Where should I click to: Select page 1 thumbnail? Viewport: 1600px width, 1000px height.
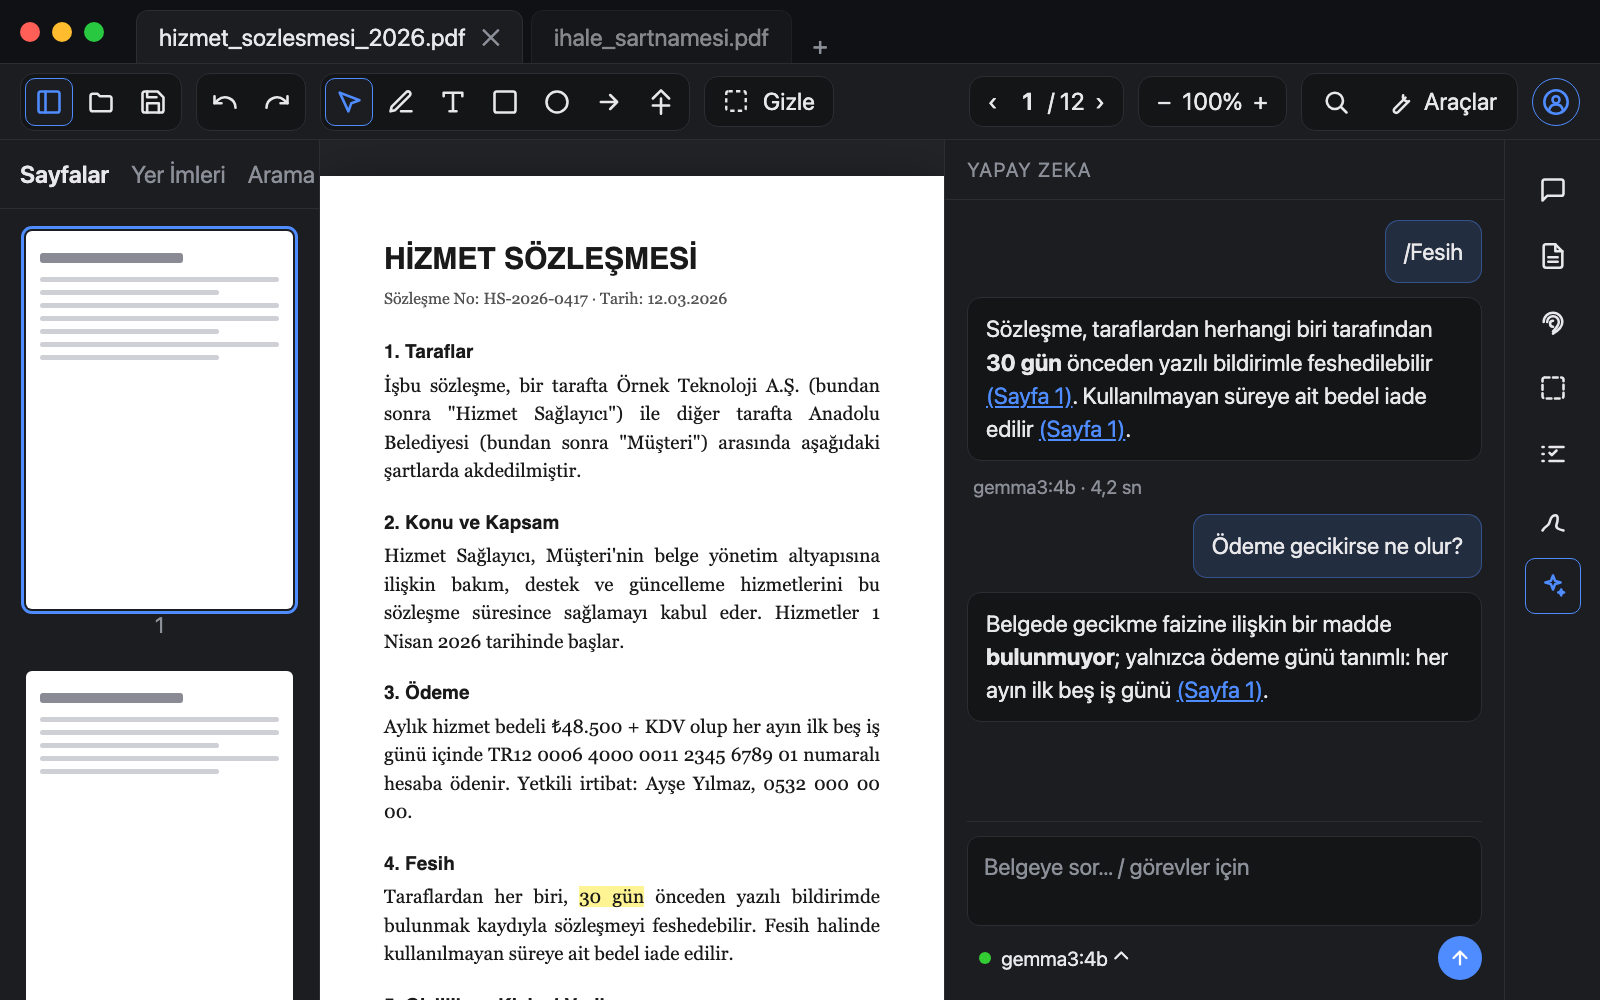point(160,420)
